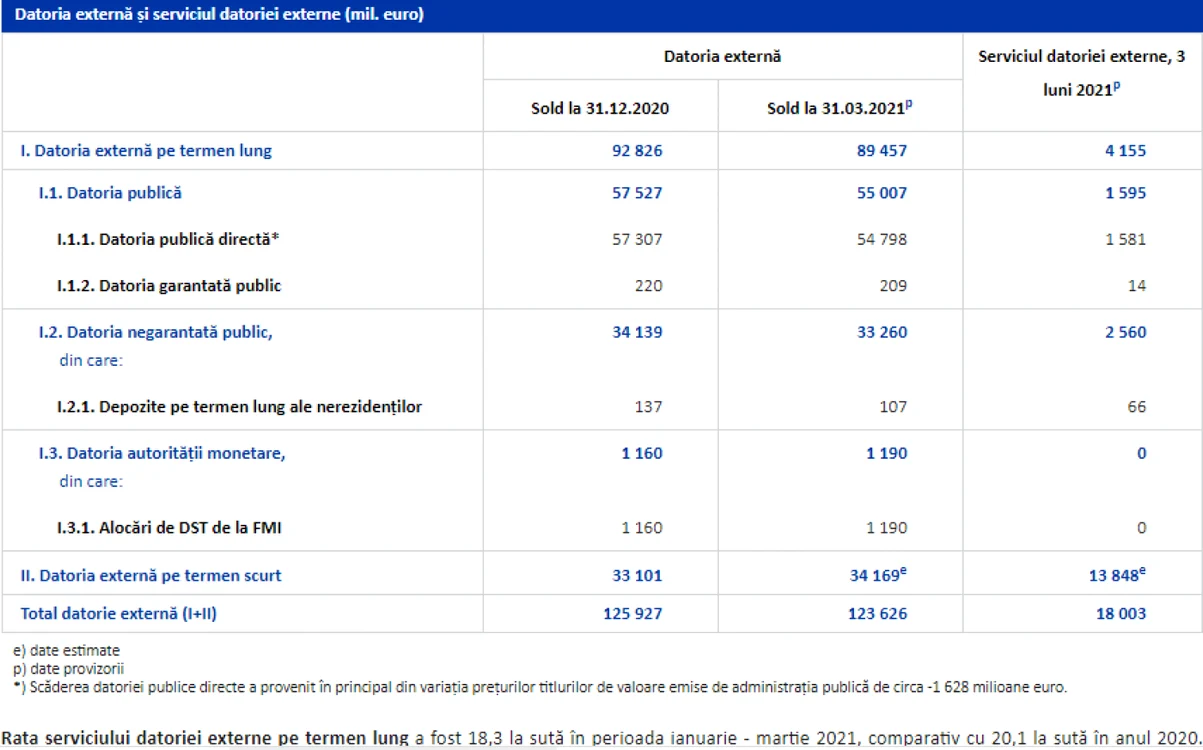
Task: Click bold 0 in 'Datoria autorității monetare' row
Action: click(1142, 453)
